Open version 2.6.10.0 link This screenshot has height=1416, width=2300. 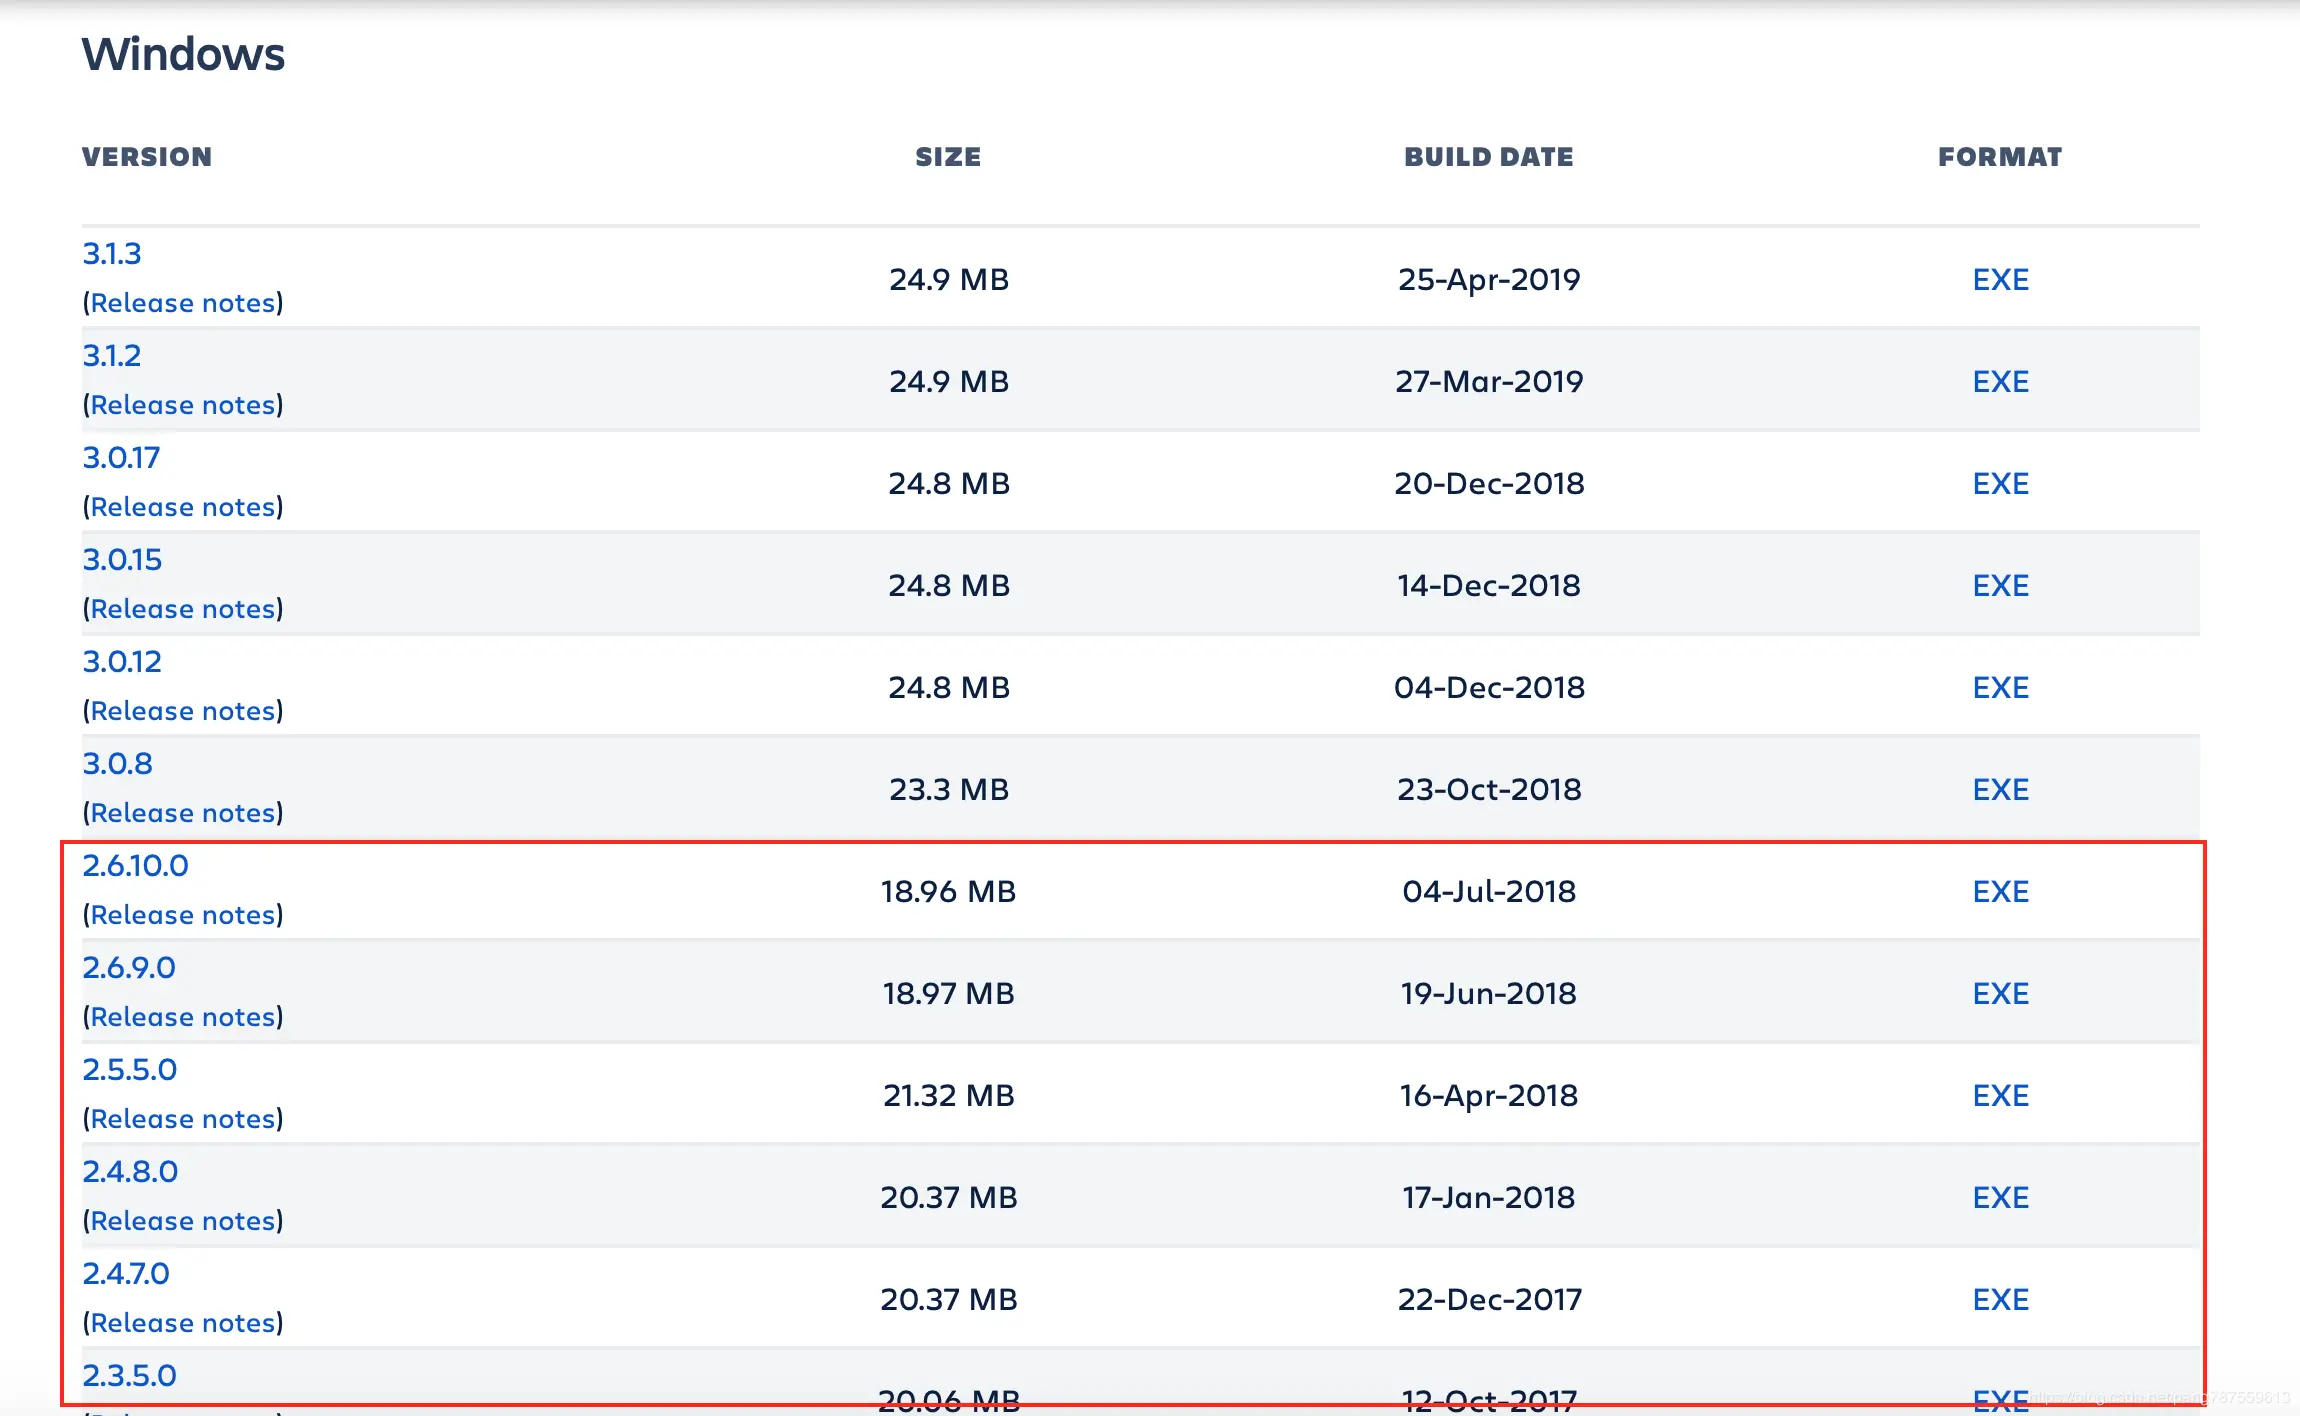coord(135,865)
